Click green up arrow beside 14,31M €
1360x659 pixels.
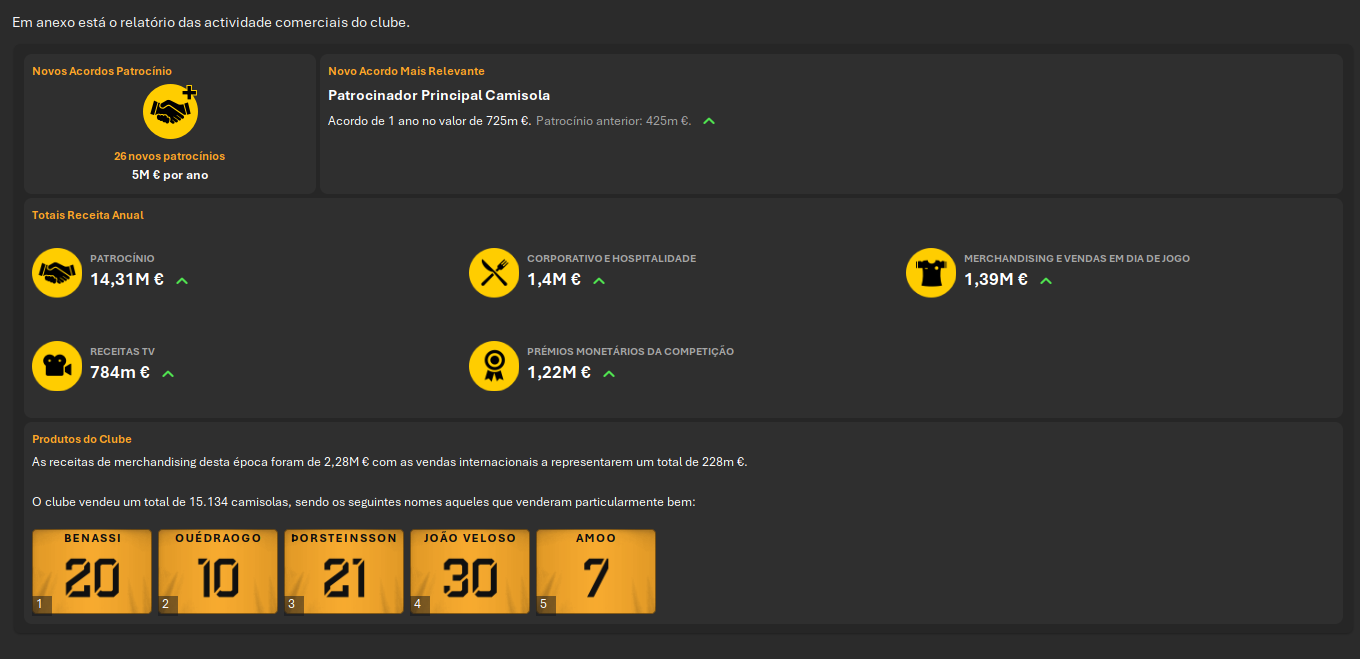click(182, 281)
